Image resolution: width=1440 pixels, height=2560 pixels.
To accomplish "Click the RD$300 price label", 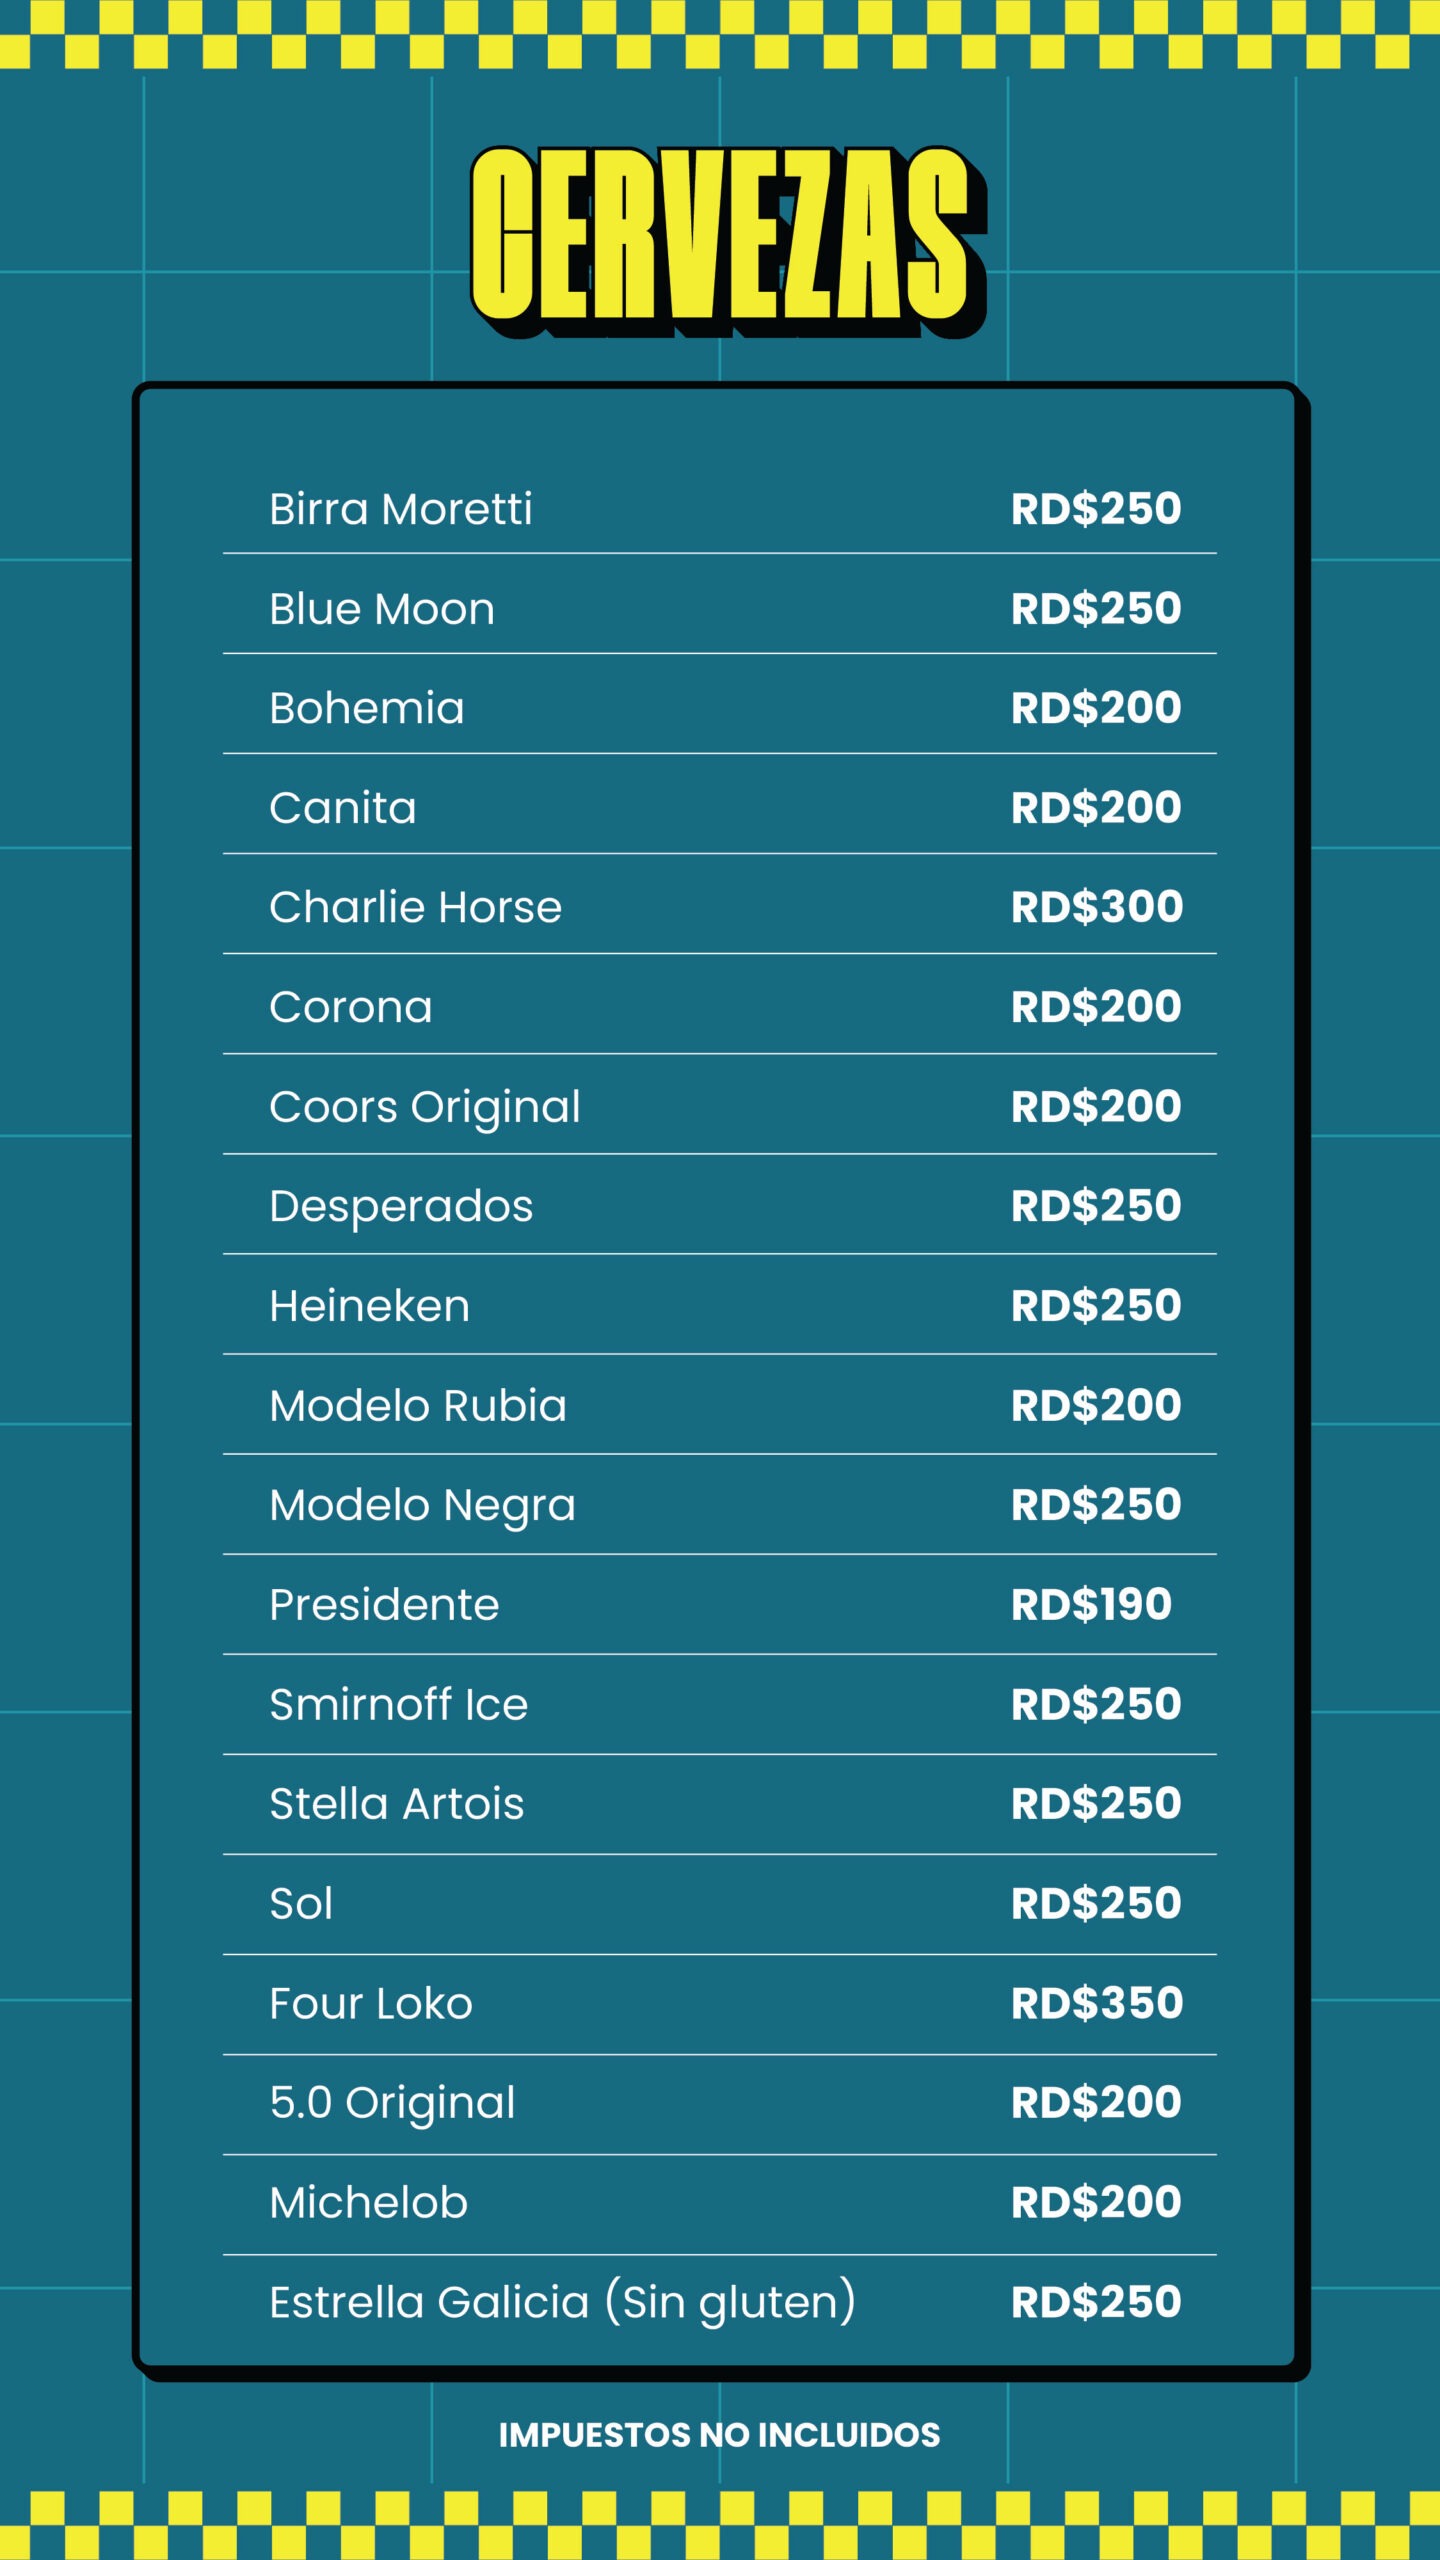I will point(1097,907).
